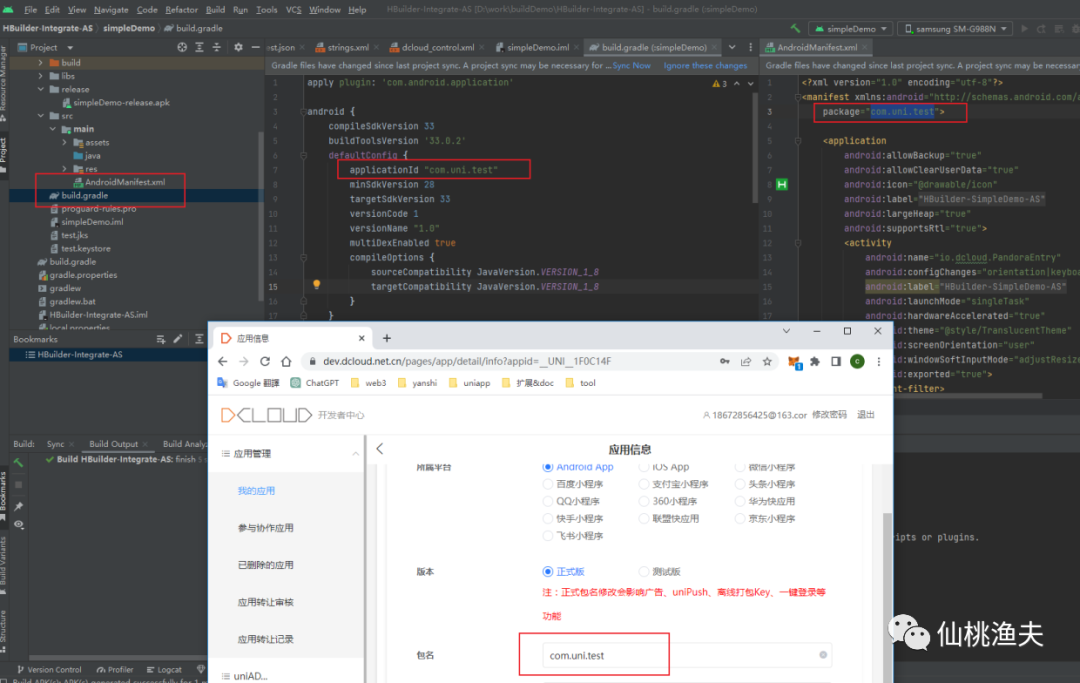Open Project panel gear settings
This screenshot has width=1080, height=683.
point(238,47)
